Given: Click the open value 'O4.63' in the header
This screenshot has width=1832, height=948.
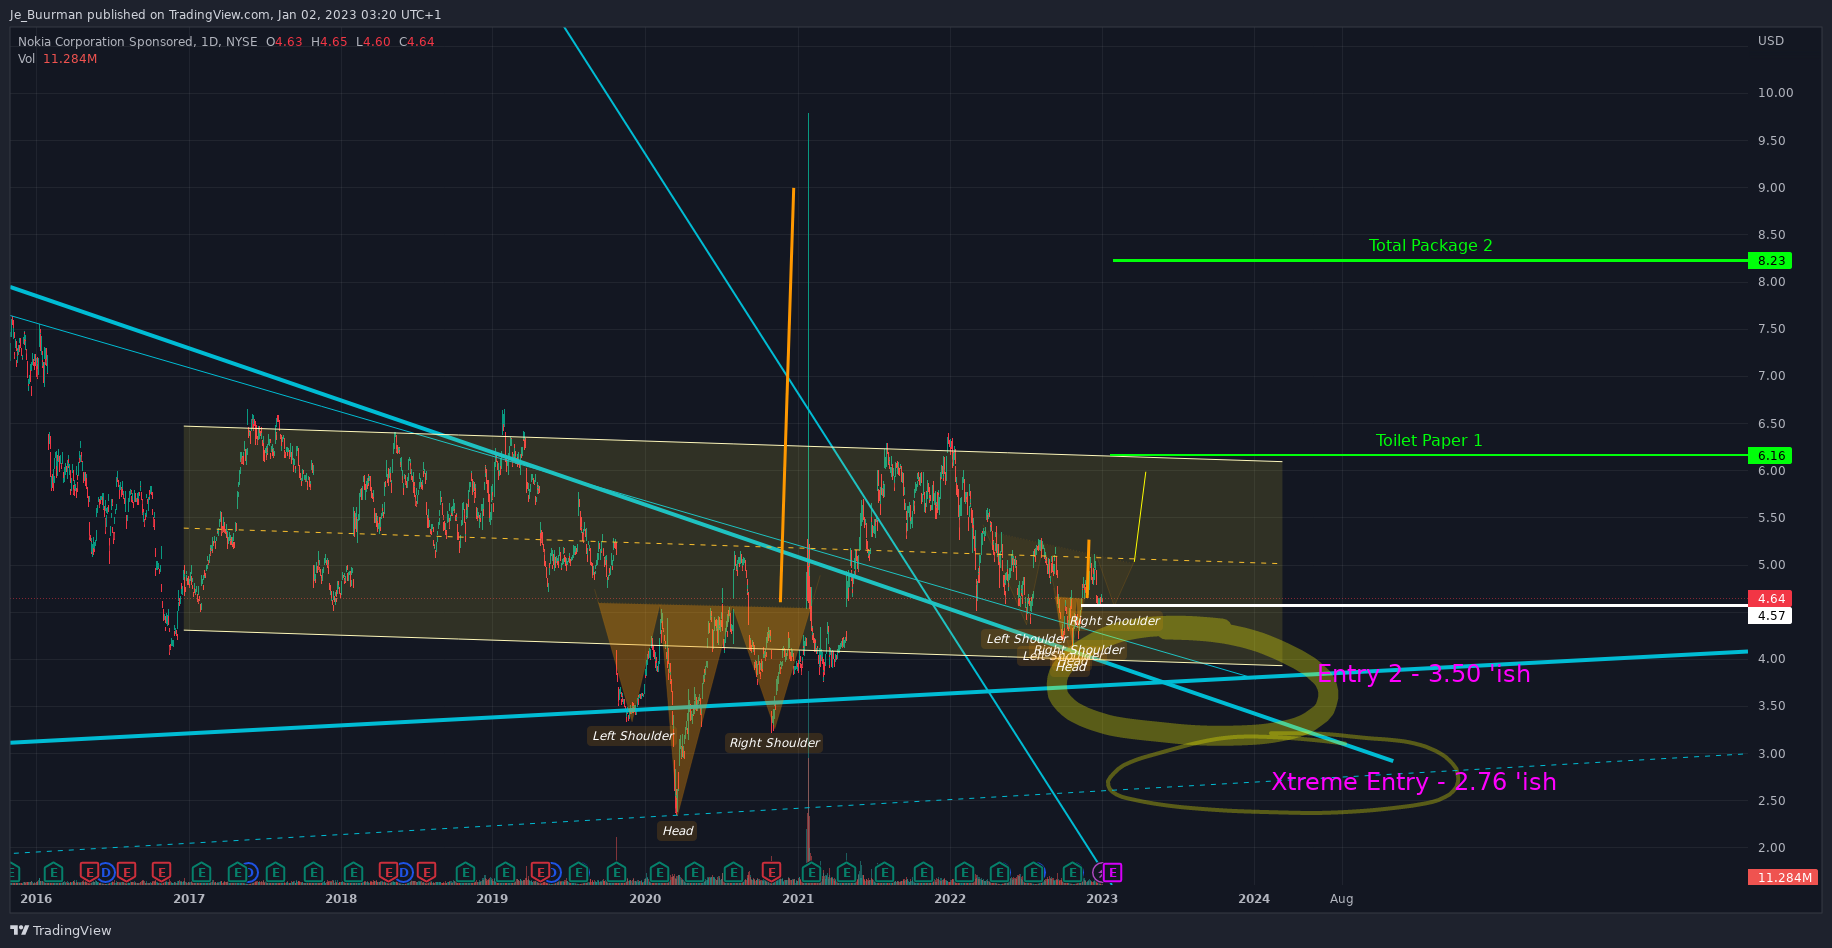Looking at the screenshot, I should [x=284, y=42].
